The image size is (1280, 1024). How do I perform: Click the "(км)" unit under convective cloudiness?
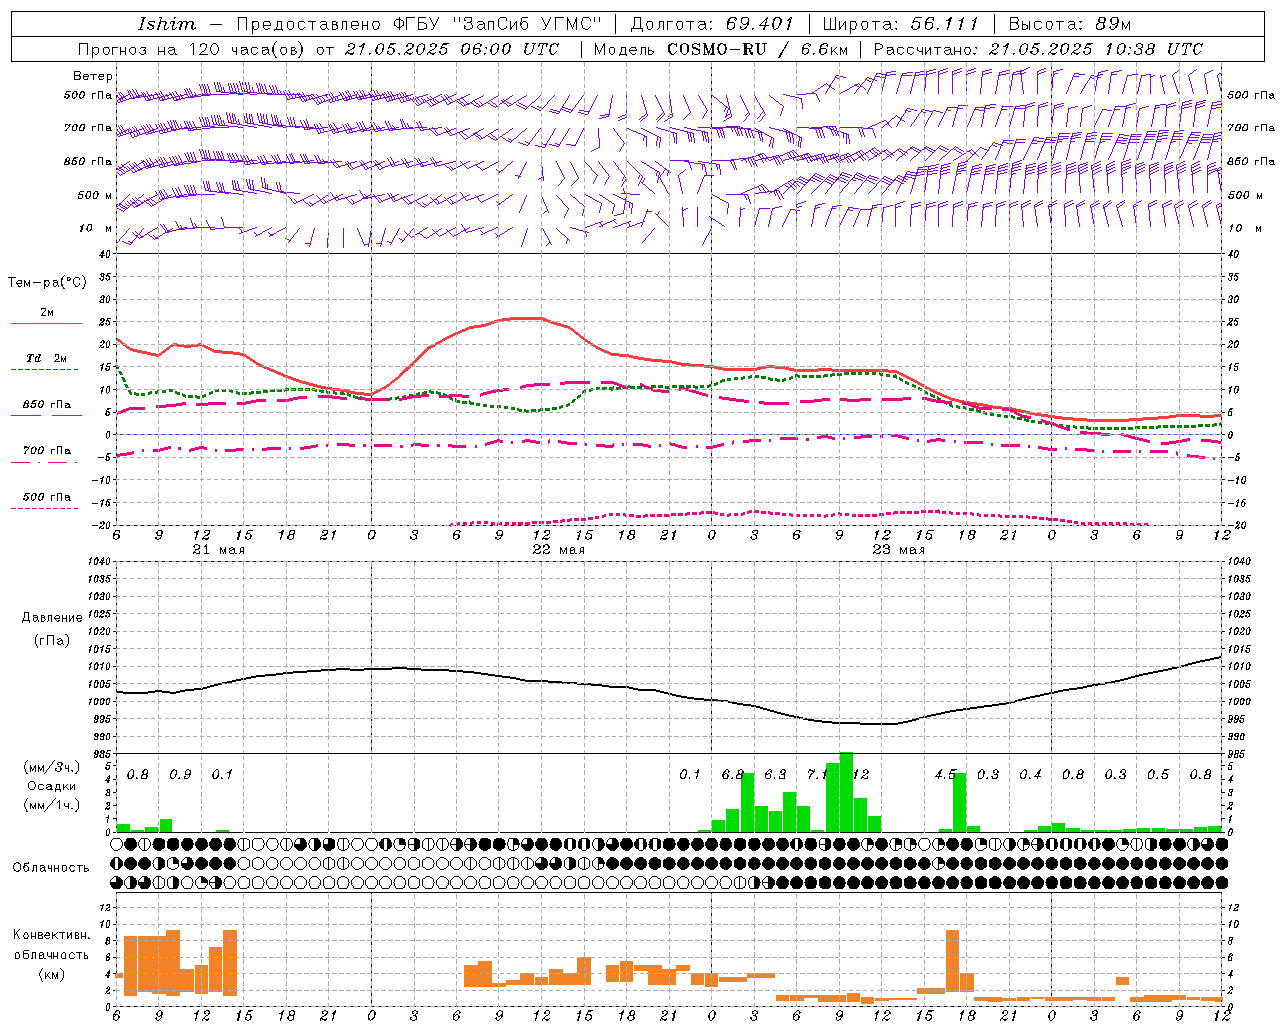click(x=51, y=974)
